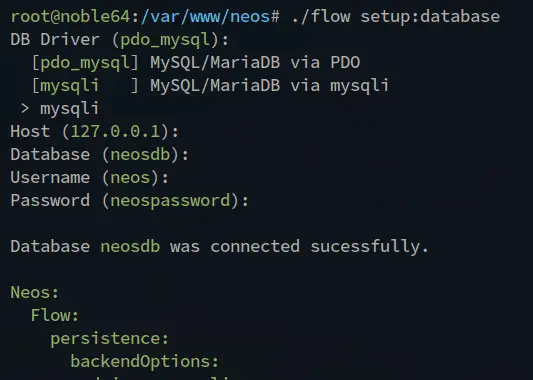Click the Password (neospassword) prompt
This screenshot has height=380, width=533.
click(130, 201)
